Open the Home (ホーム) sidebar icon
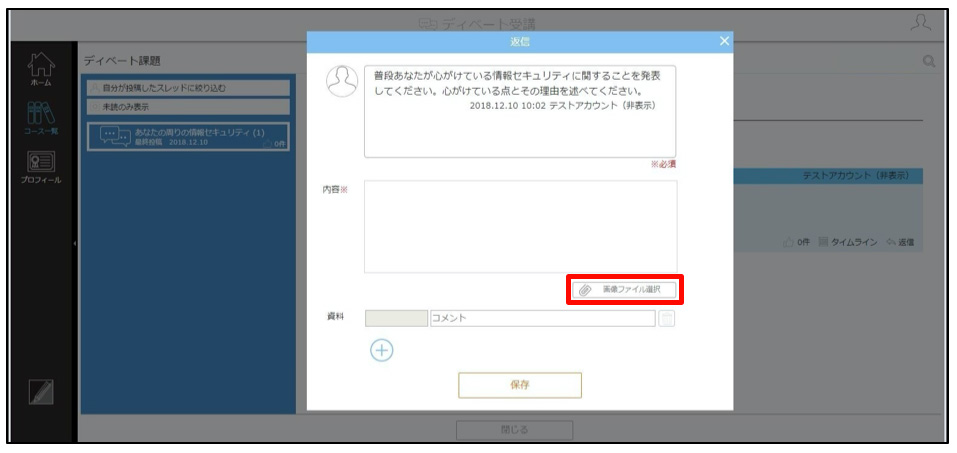The height and width of the screenshot is (453, 957). click(x=40, y=69)
